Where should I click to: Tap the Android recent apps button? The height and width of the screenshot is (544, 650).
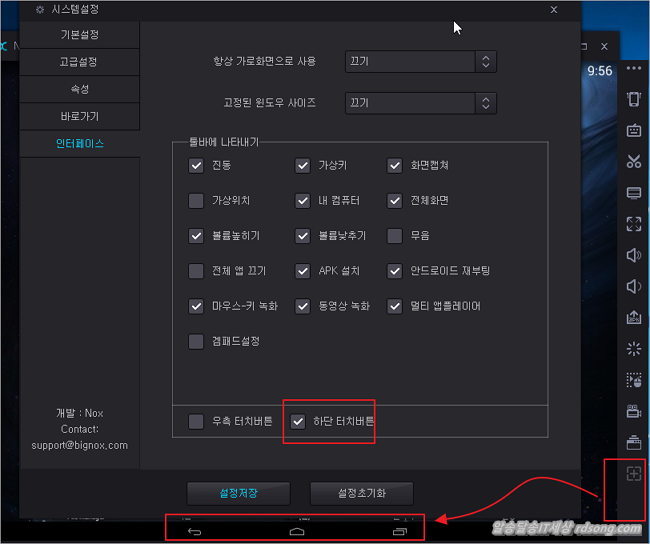tap(400, 532)
